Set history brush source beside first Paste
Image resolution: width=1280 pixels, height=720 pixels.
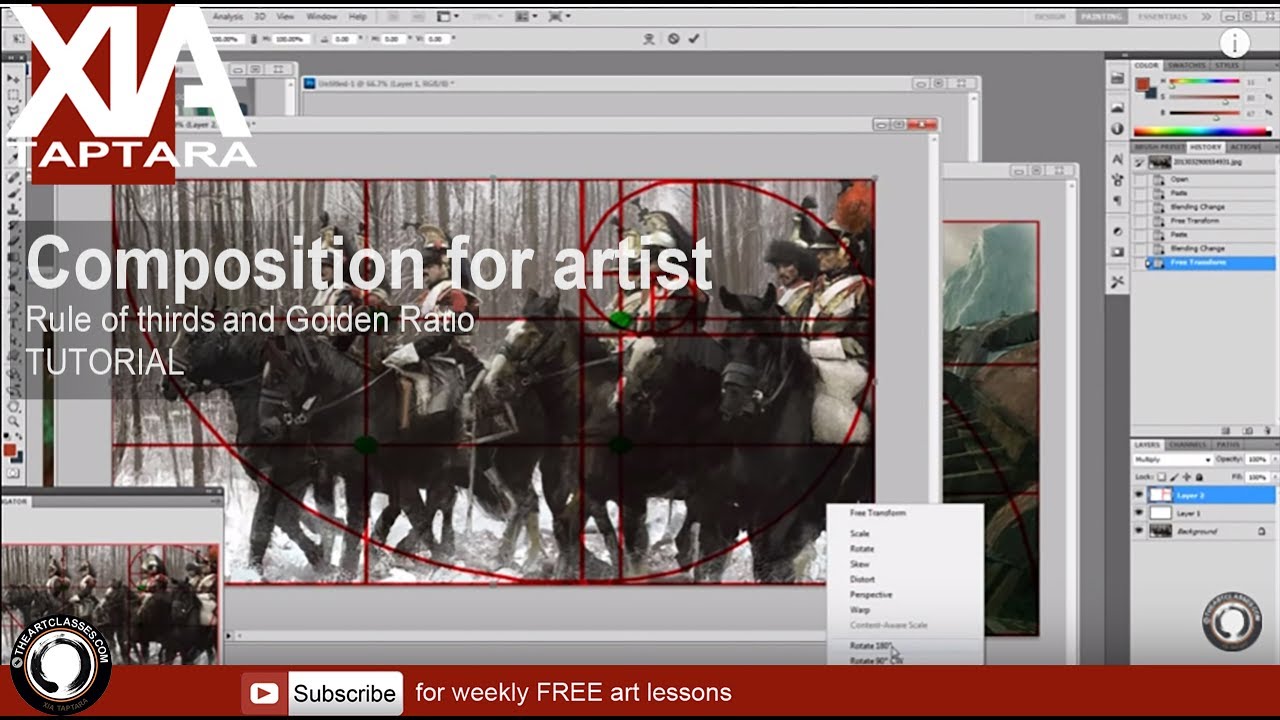(1139, 193)
